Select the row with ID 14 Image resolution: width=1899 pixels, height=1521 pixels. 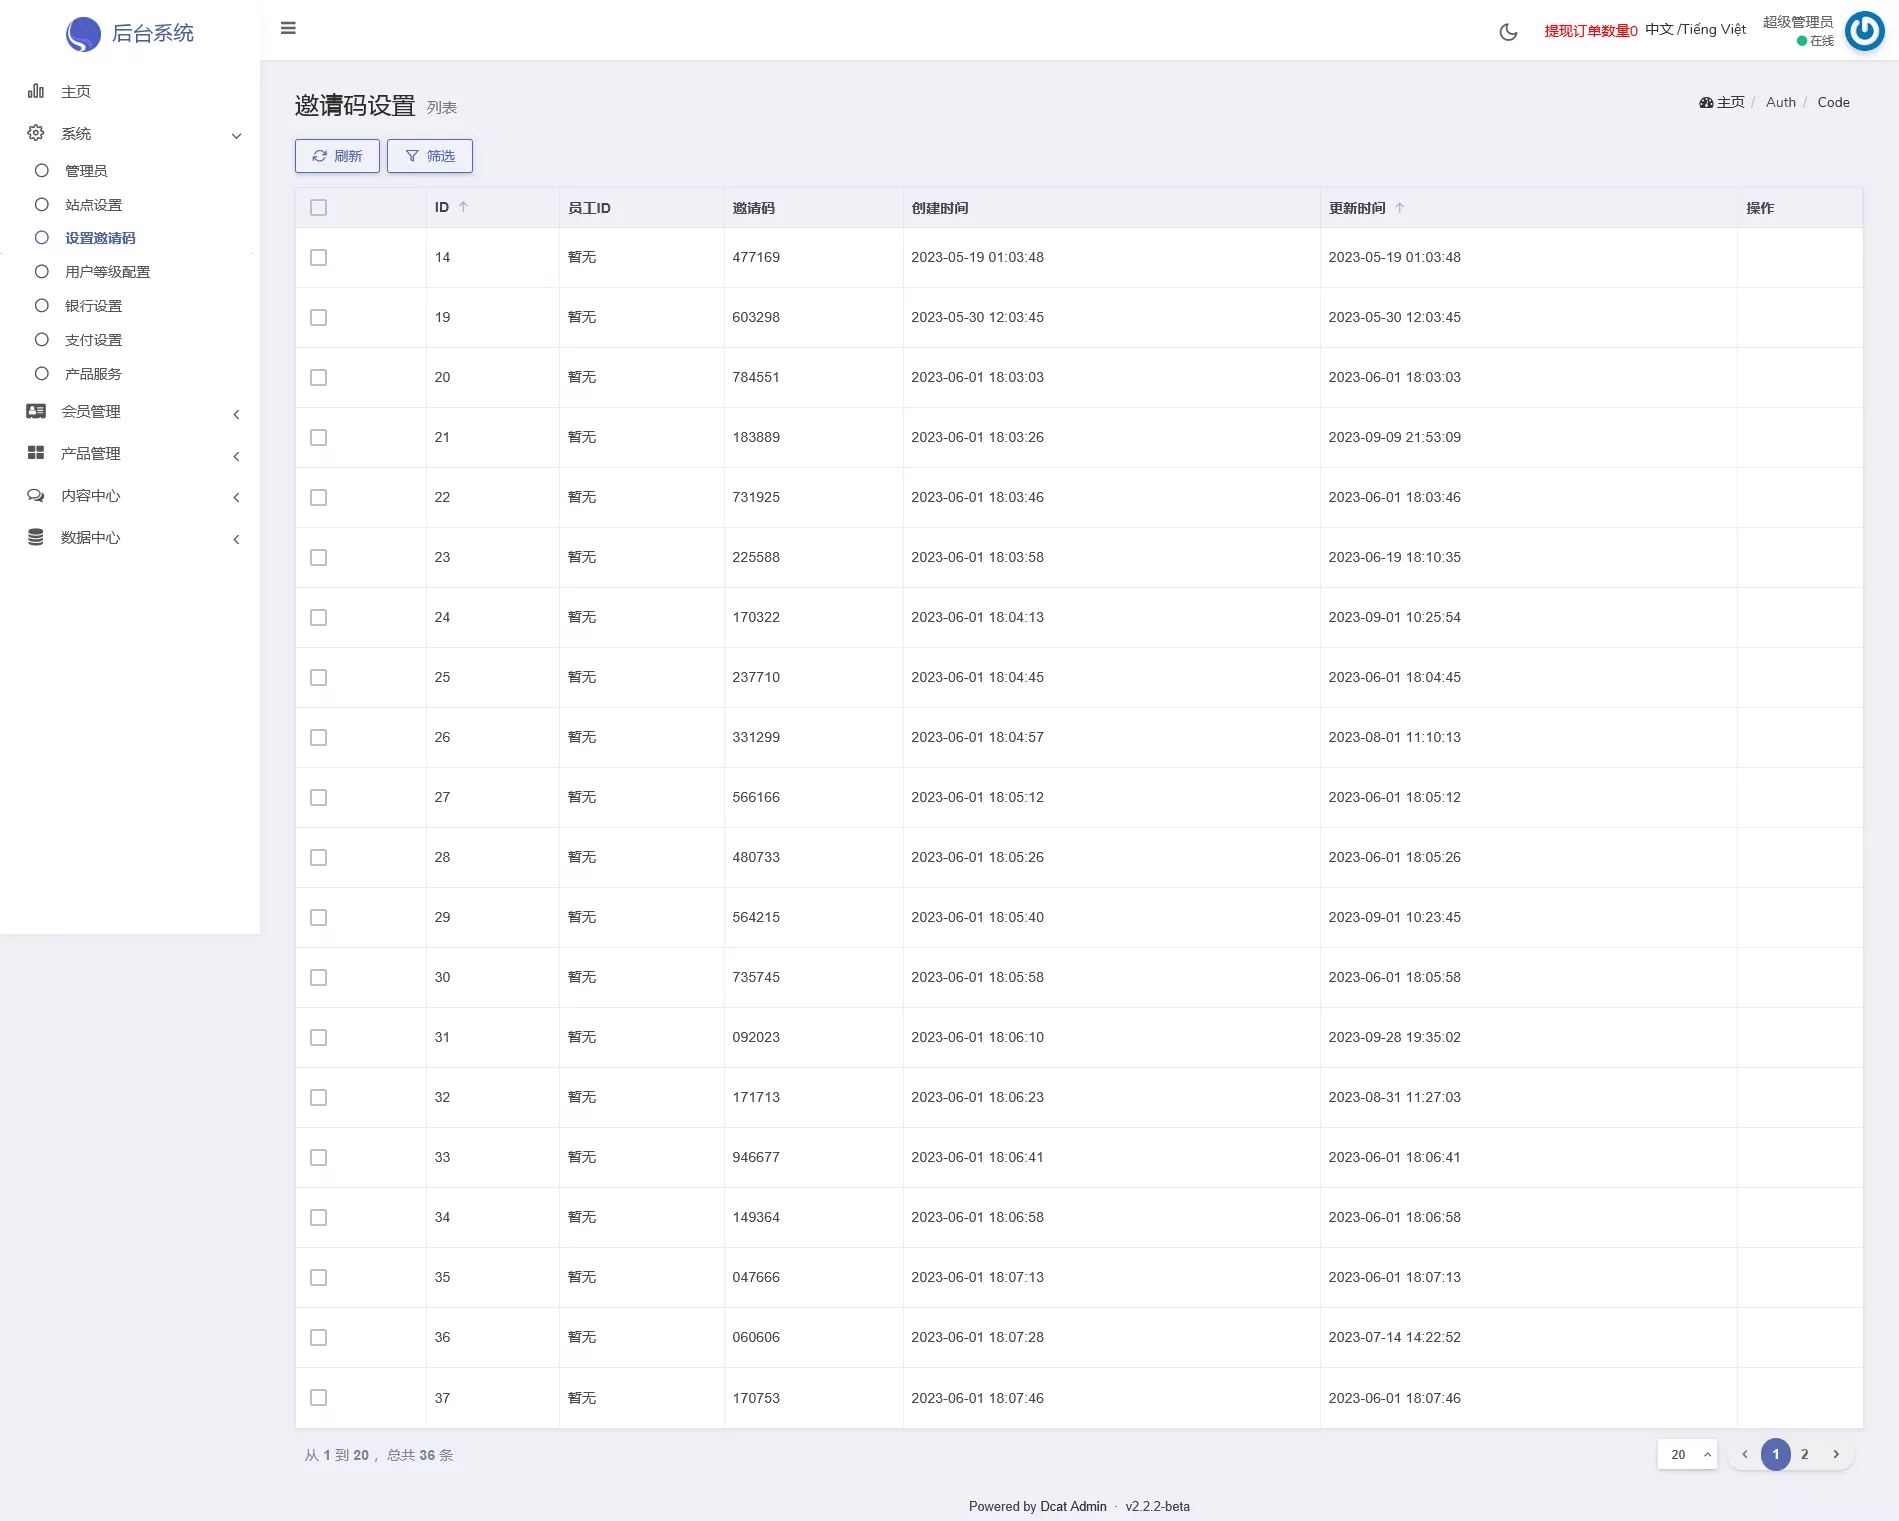tap(318, 257)
